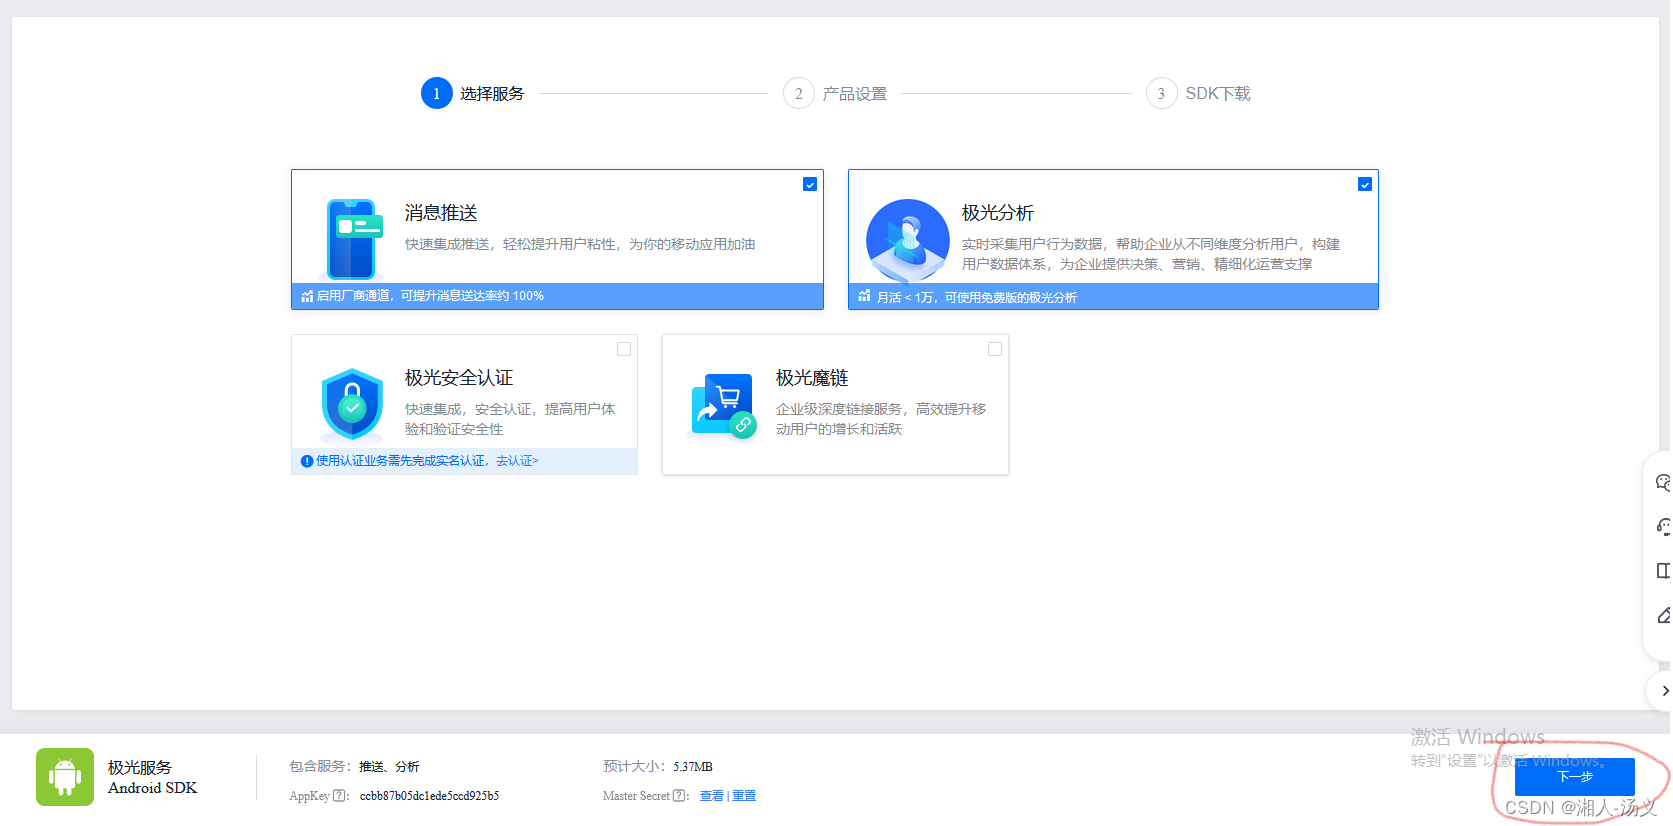Viewport: 1673px width, 826px height.
Task: Open the pencil feedback sidebar icon
Action: coord(1663,616)
